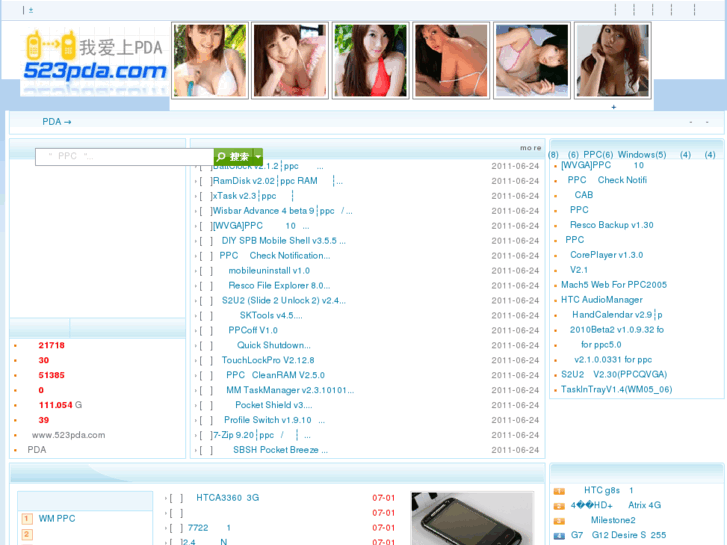The height and width of the screenshot is (545, 727).
Task: Open v2.1.0.0331 for ppc link
Action: point(613,359)
